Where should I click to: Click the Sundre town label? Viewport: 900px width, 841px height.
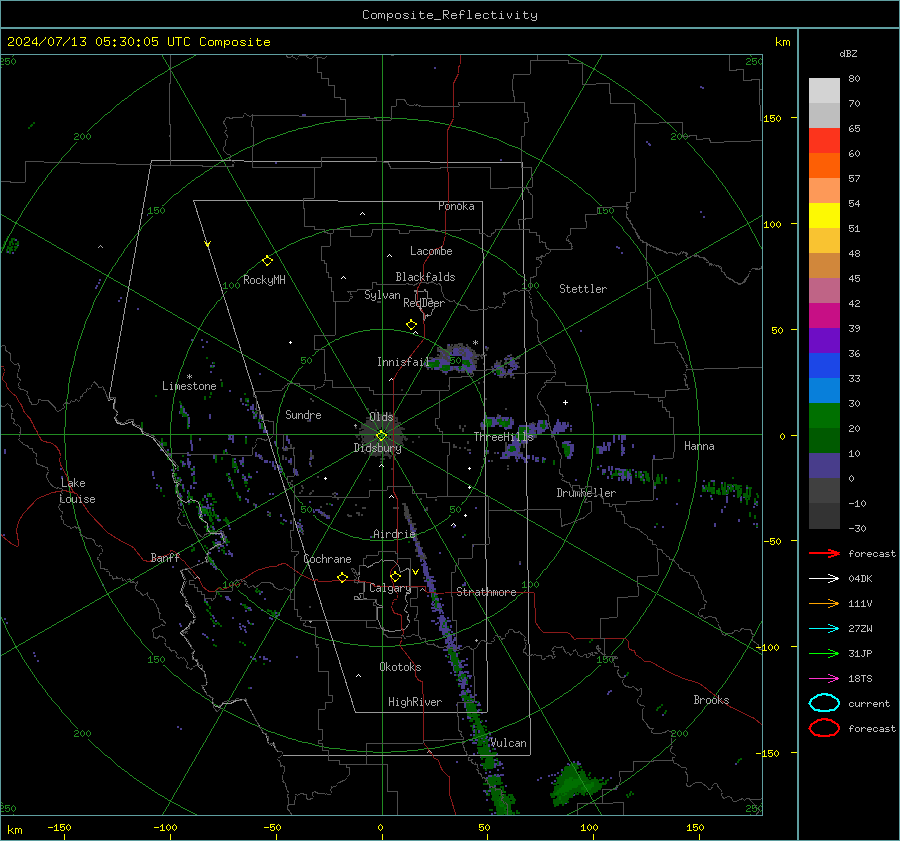(303, 415)
